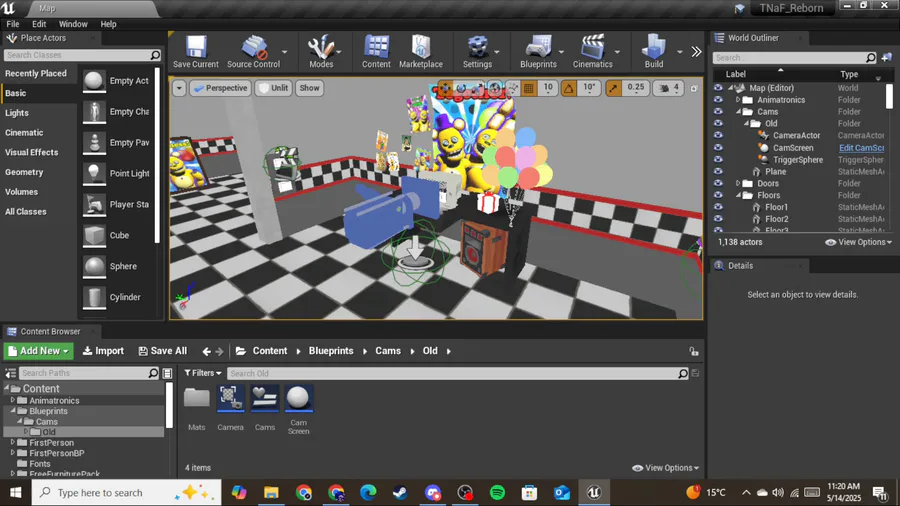The image size is (900, 506).
Task: Open the Edit menu
Action: coord(39,24)
